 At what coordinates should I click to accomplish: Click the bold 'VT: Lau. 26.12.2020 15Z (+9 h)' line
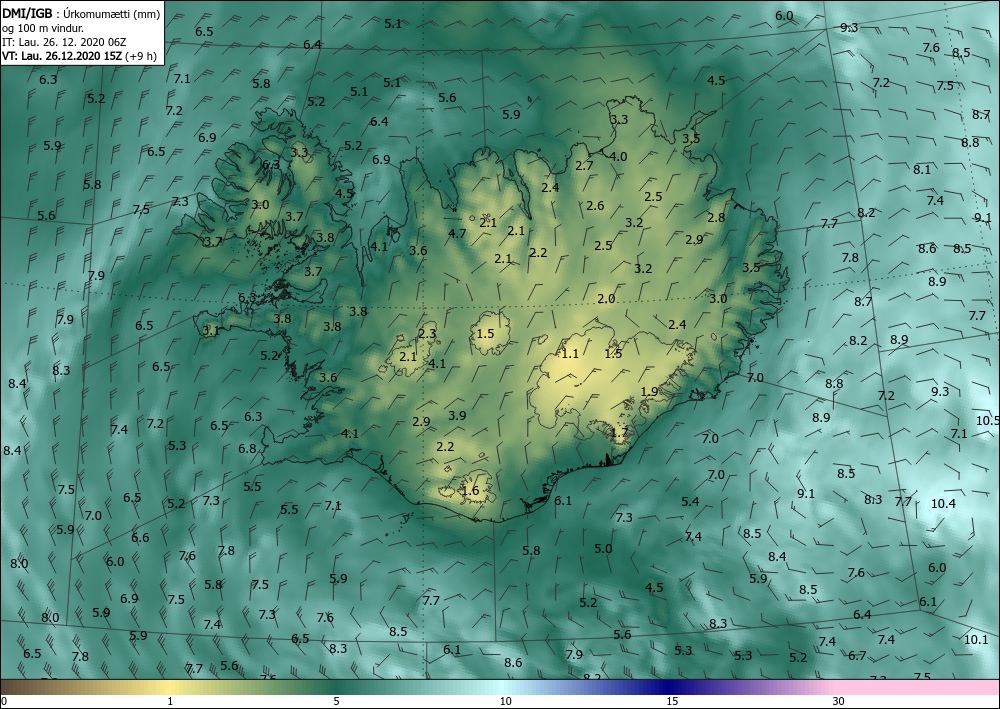coord(79,55)
